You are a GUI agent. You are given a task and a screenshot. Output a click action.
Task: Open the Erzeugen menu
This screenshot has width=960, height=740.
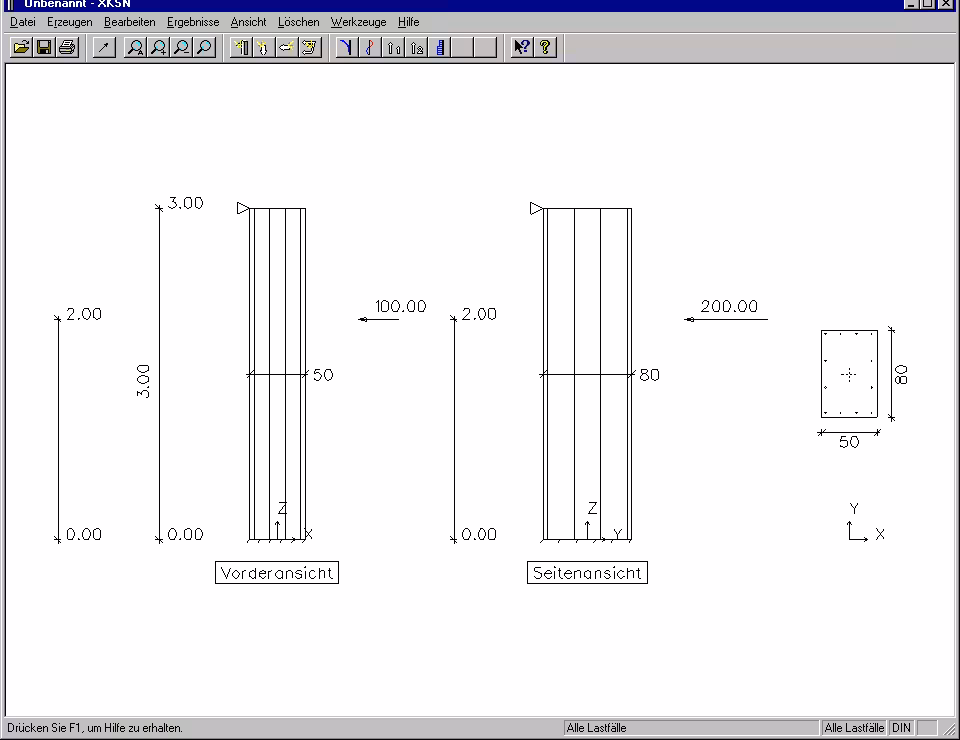pos(69,22)
